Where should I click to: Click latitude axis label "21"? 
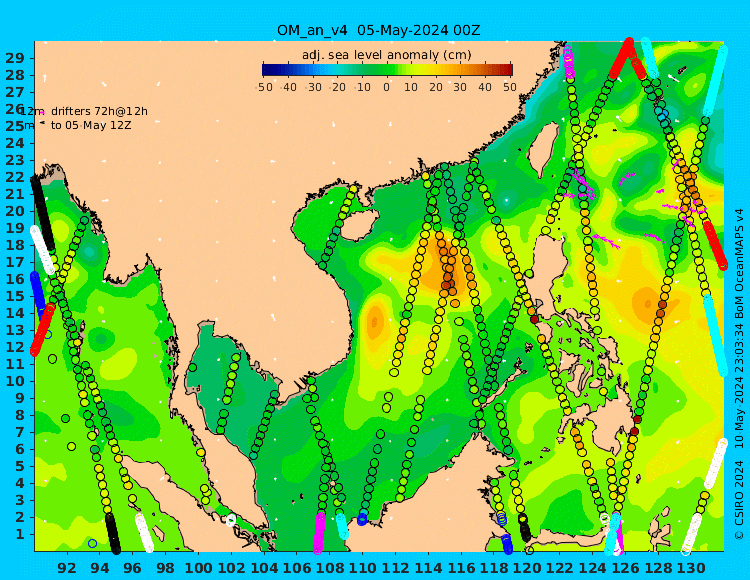click(x=14, y=194)
